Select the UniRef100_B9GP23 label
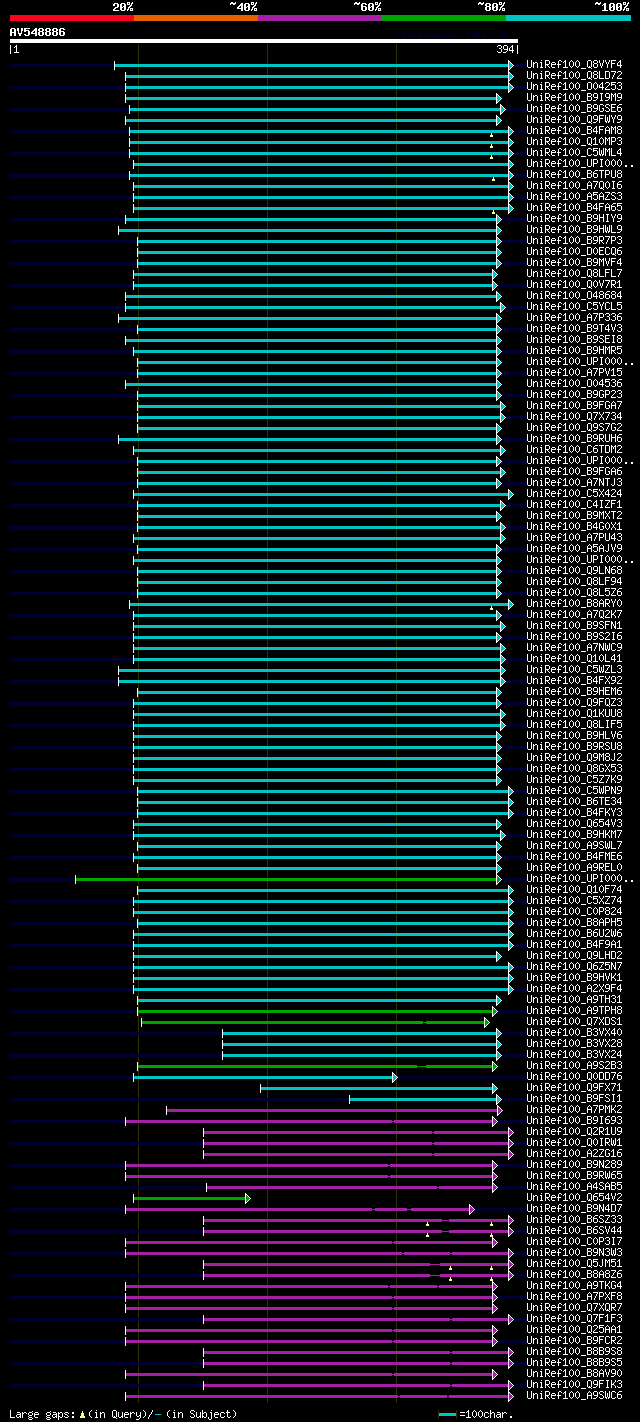The height and width of the screenshot is (1422, 640). pyautogui.click(x=574, y=394)
